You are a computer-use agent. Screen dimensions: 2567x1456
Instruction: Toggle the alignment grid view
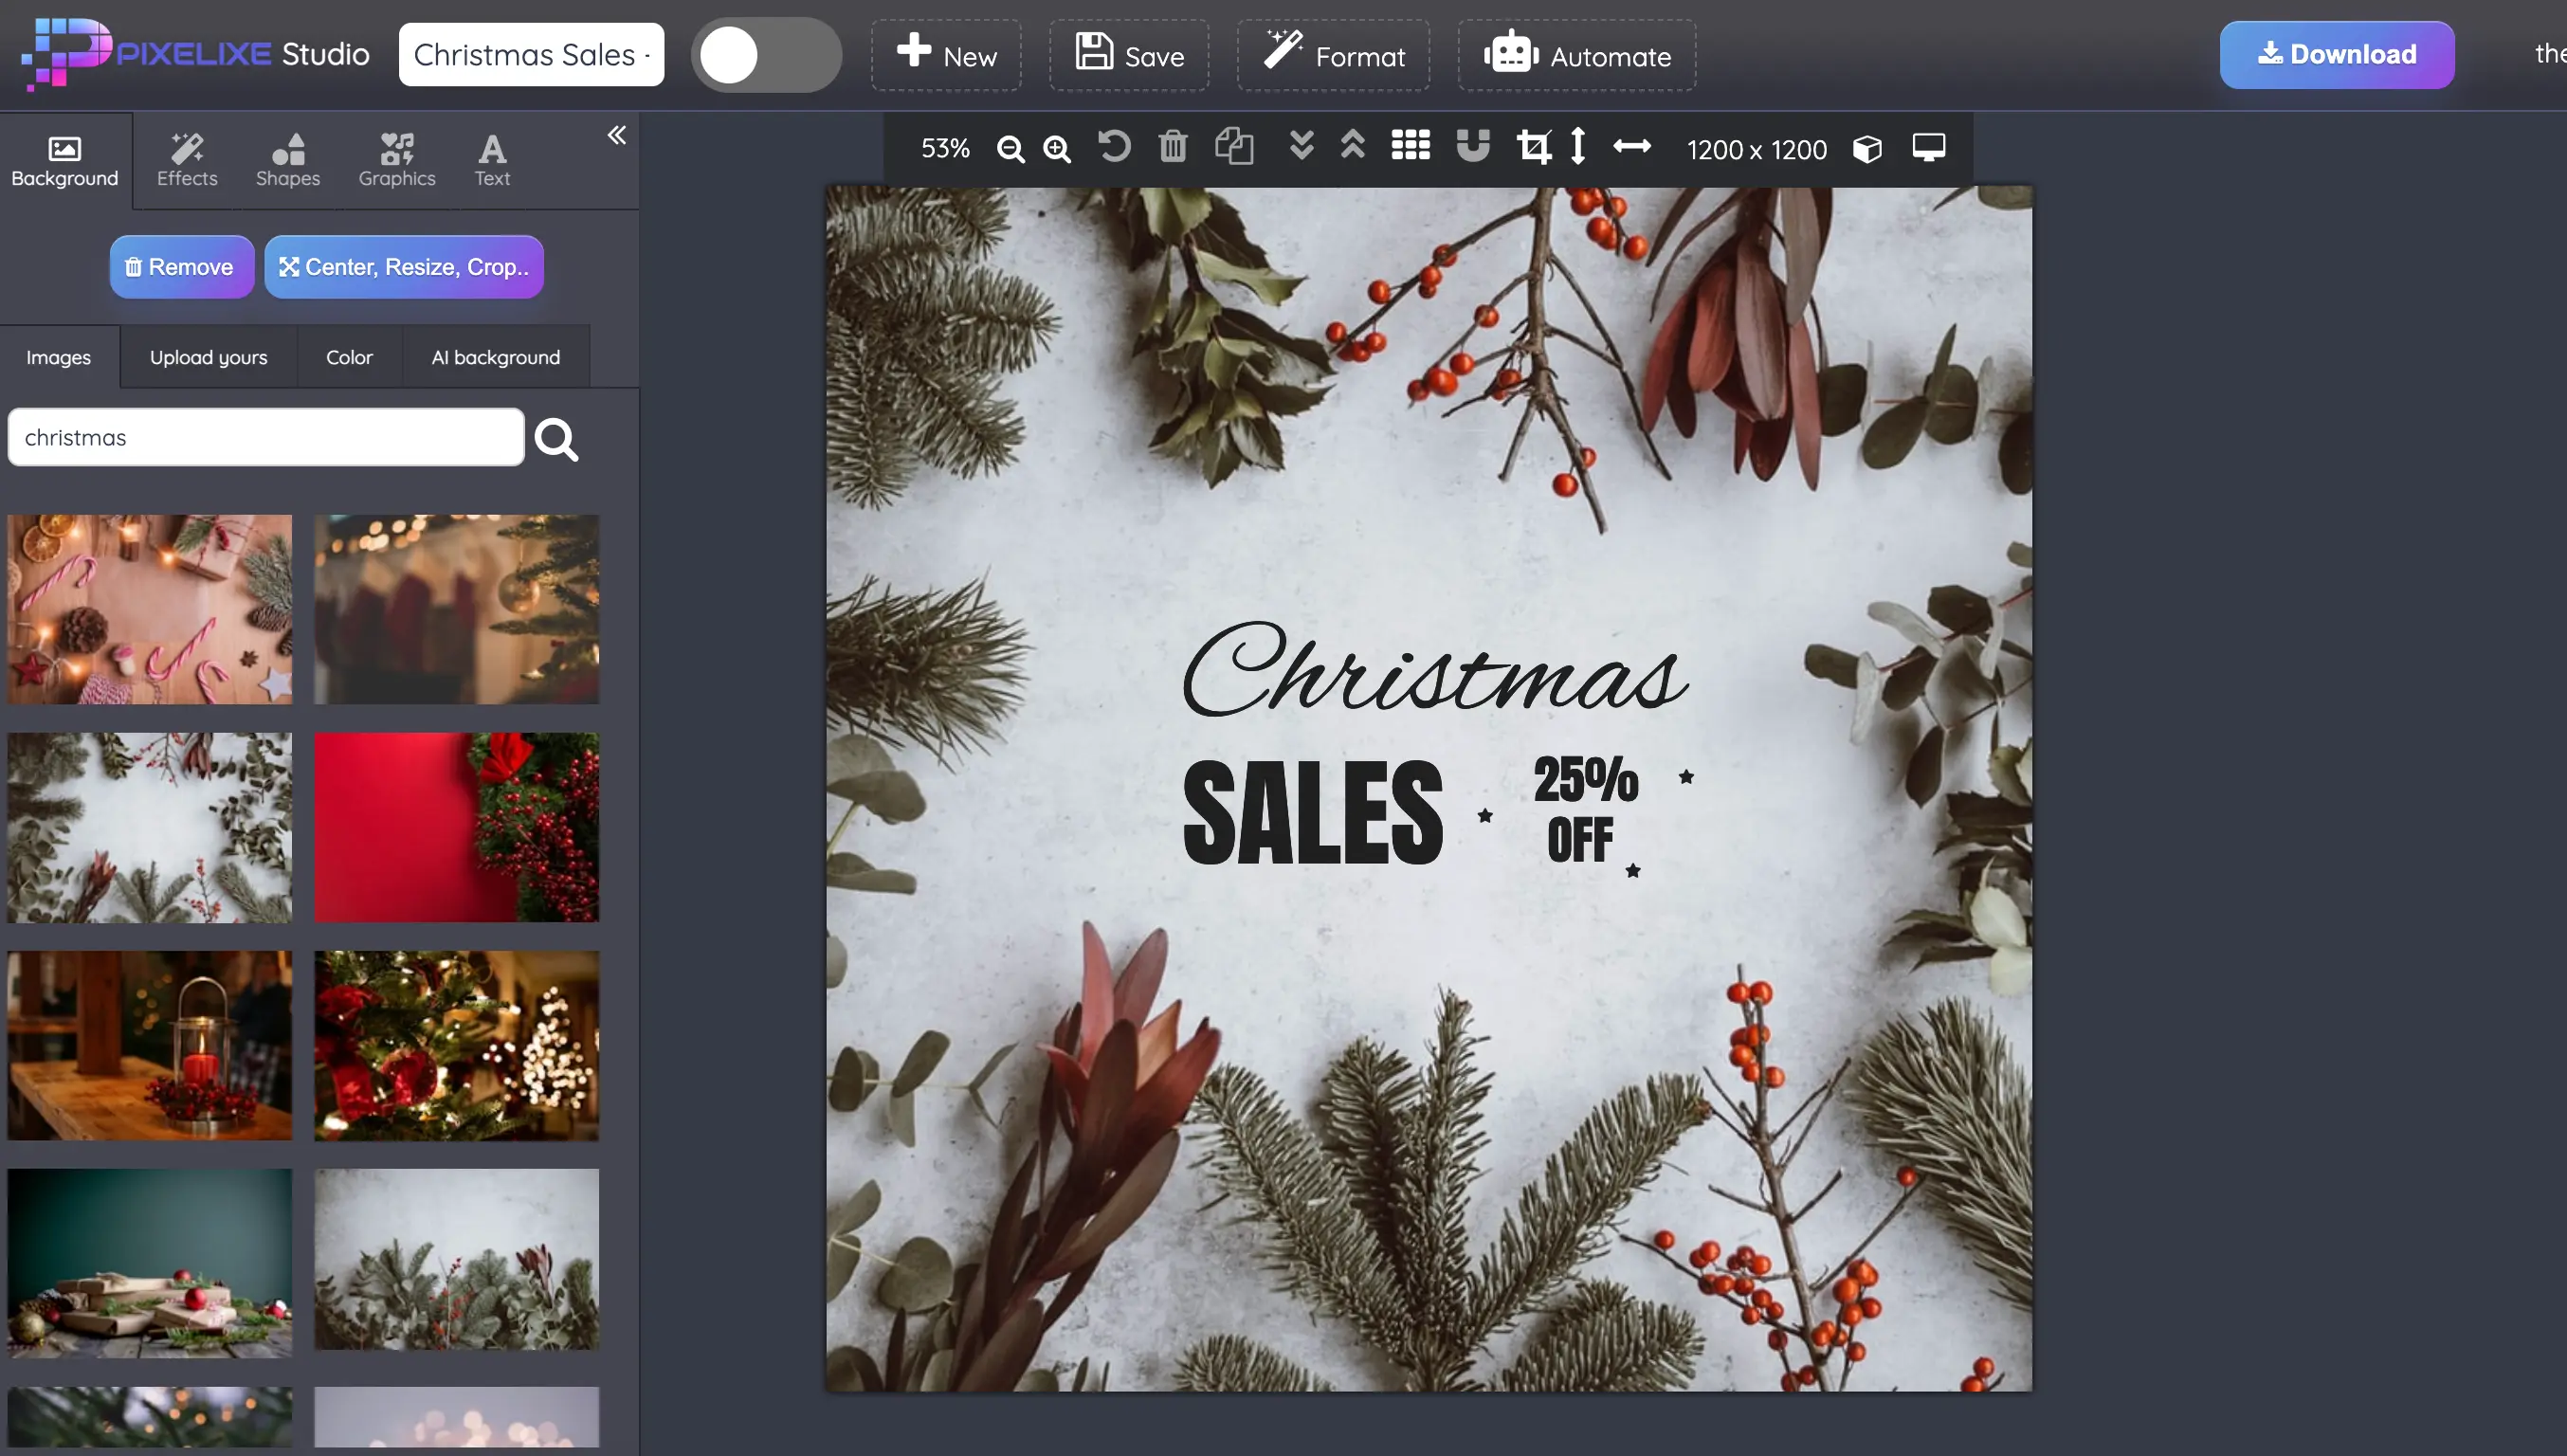pos(1410,148)
